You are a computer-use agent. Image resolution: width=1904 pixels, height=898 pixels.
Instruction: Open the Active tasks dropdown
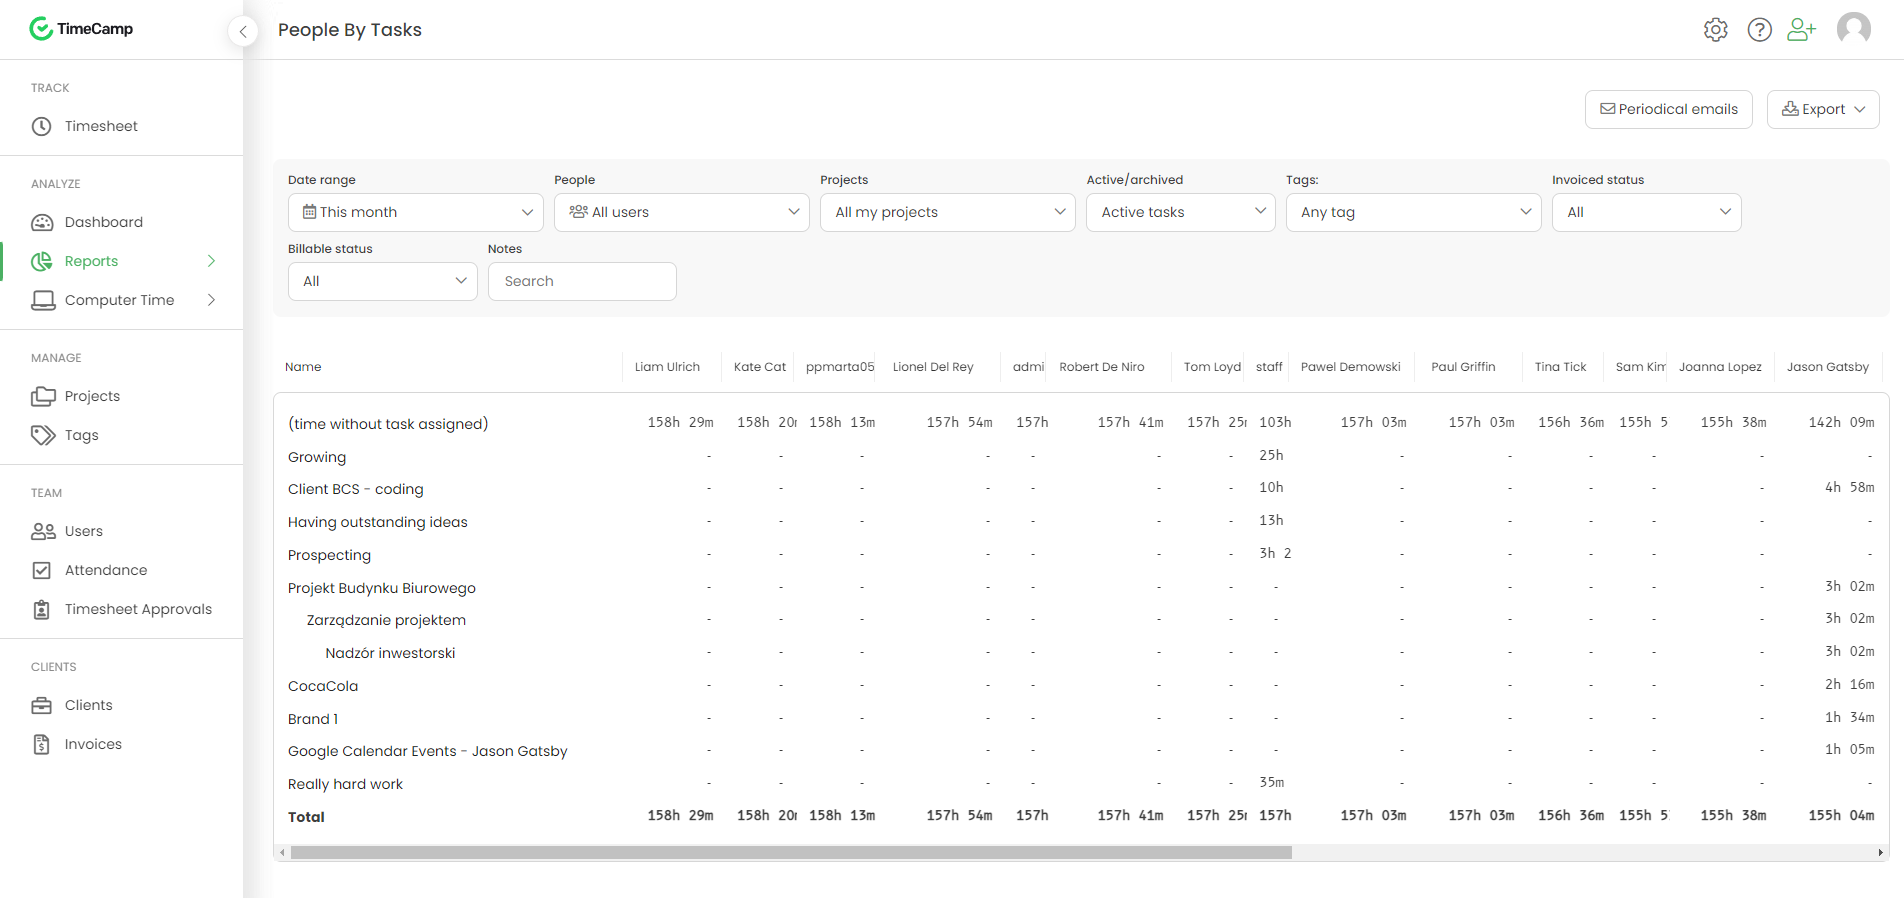[1180, 212]
